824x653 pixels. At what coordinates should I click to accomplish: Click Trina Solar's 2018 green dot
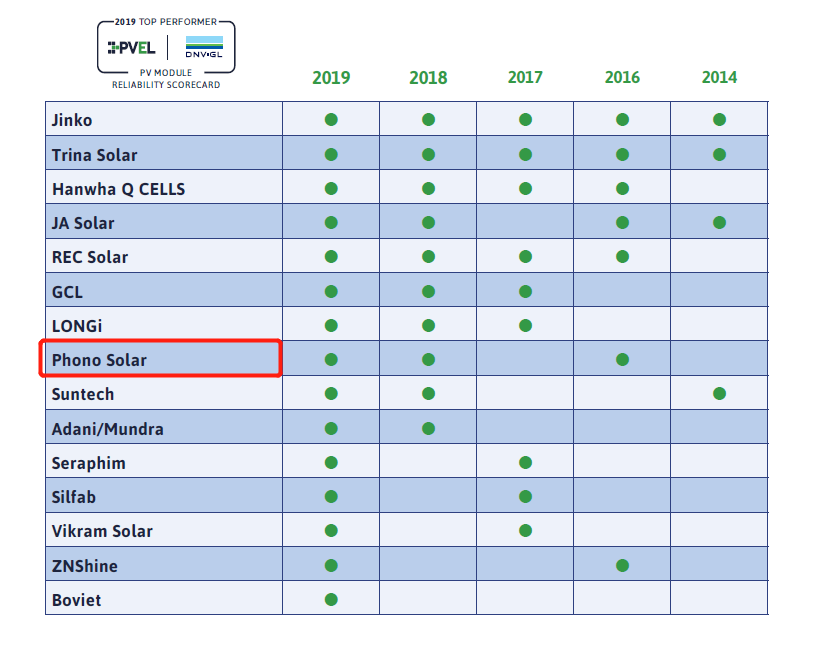click(x=428, y=154)
